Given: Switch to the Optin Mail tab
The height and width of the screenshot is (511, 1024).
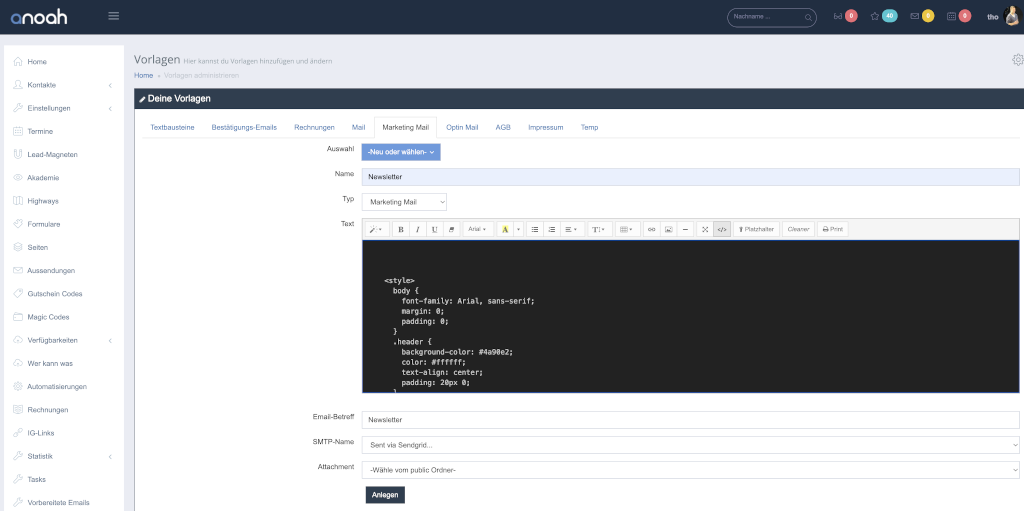Looking at the screenshot, I should point(462,127).
